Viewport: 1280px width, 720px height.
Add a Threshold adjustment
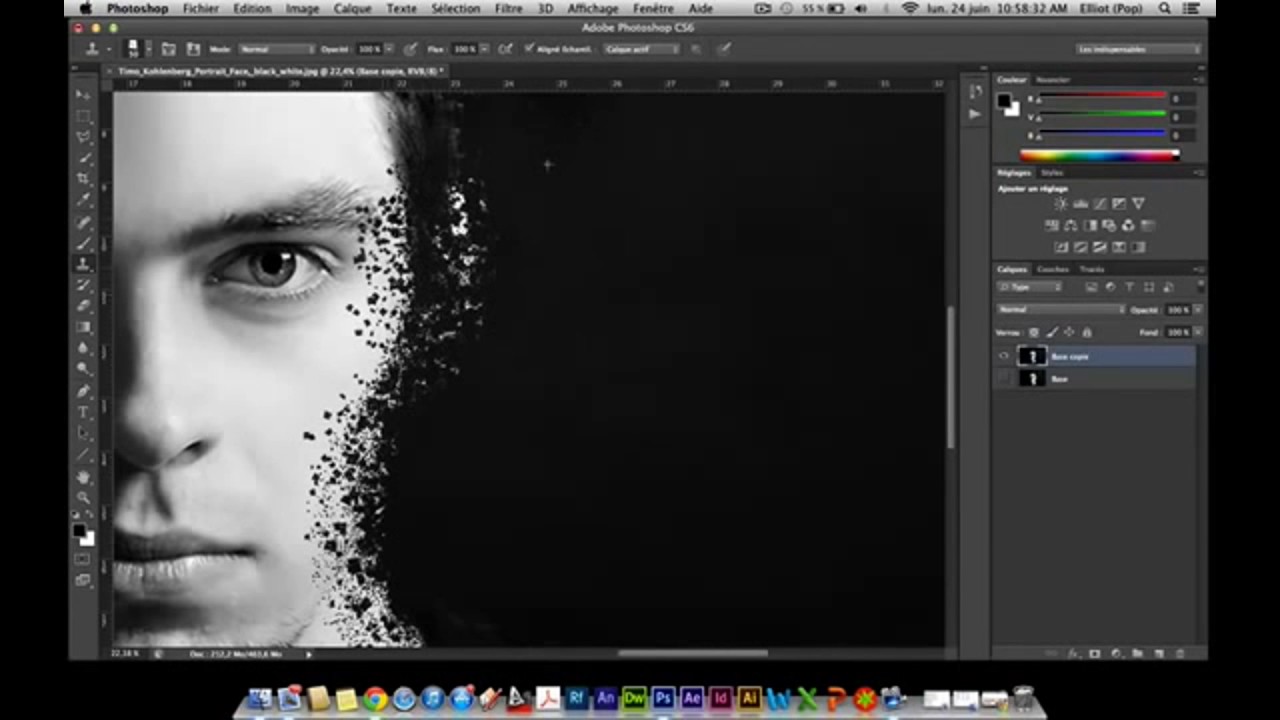1099,247
